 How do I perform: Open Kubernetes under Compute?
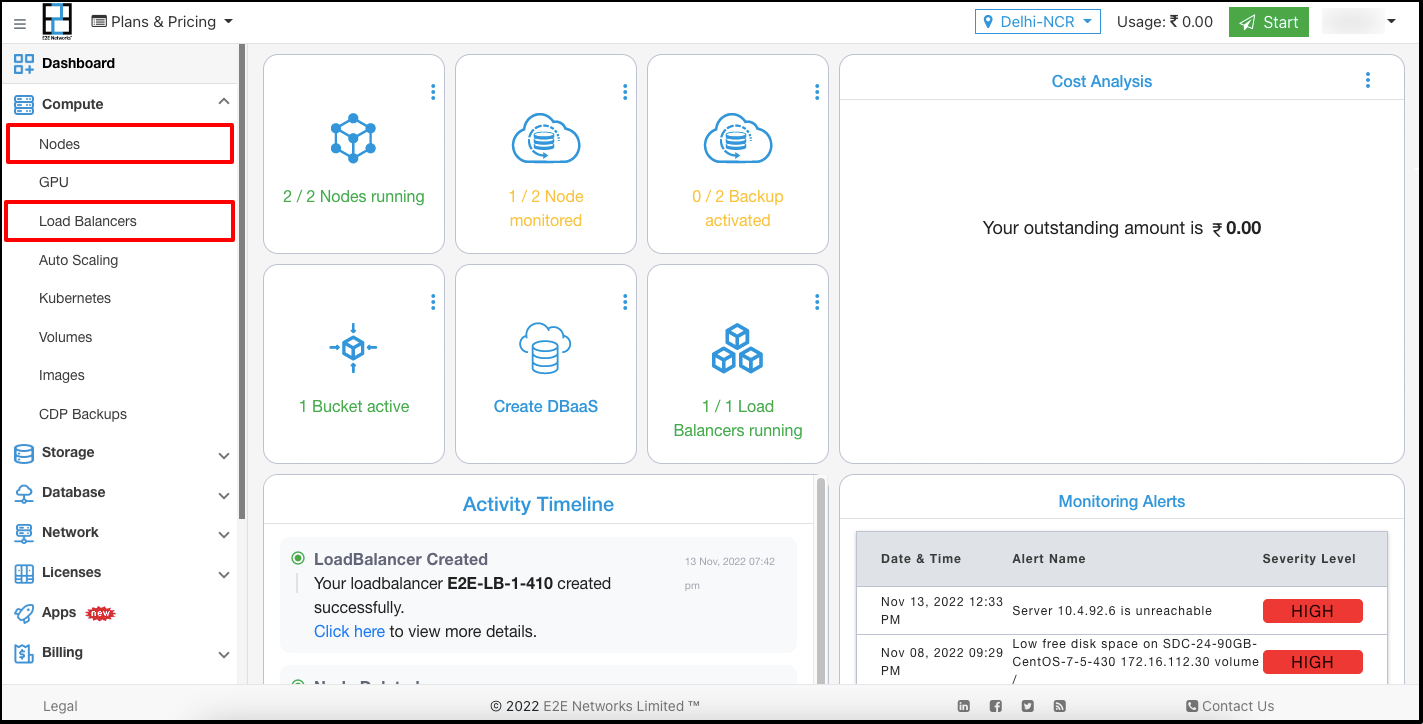(x=75, y=298)
